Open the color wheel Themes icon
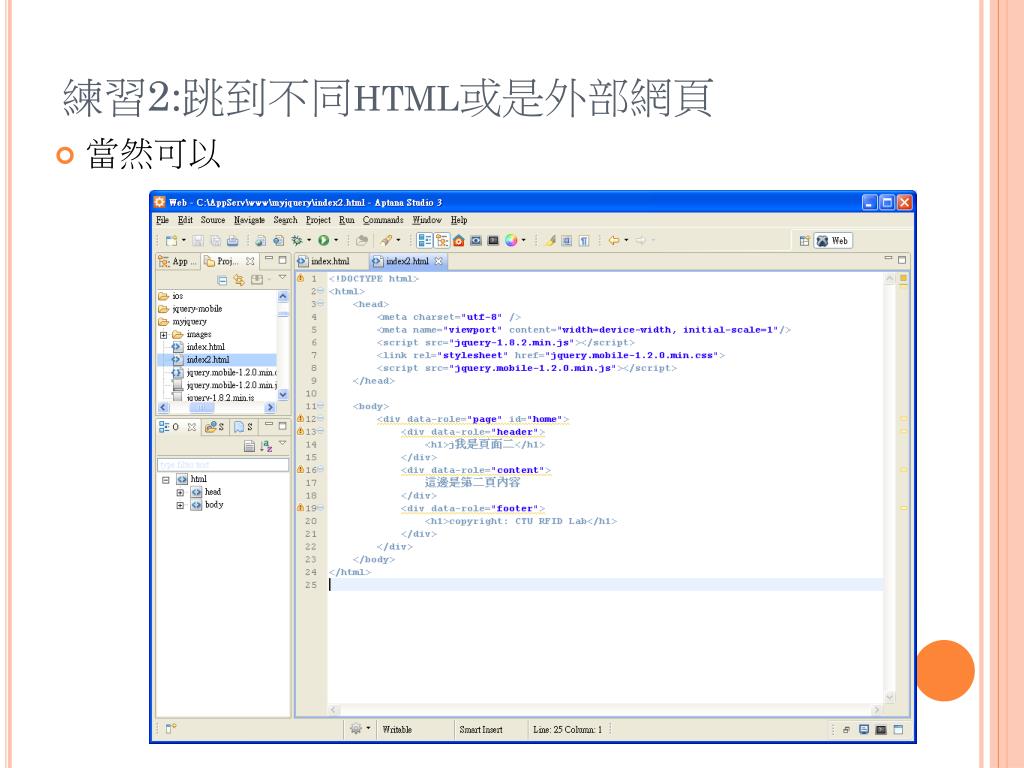 (511, 240)
